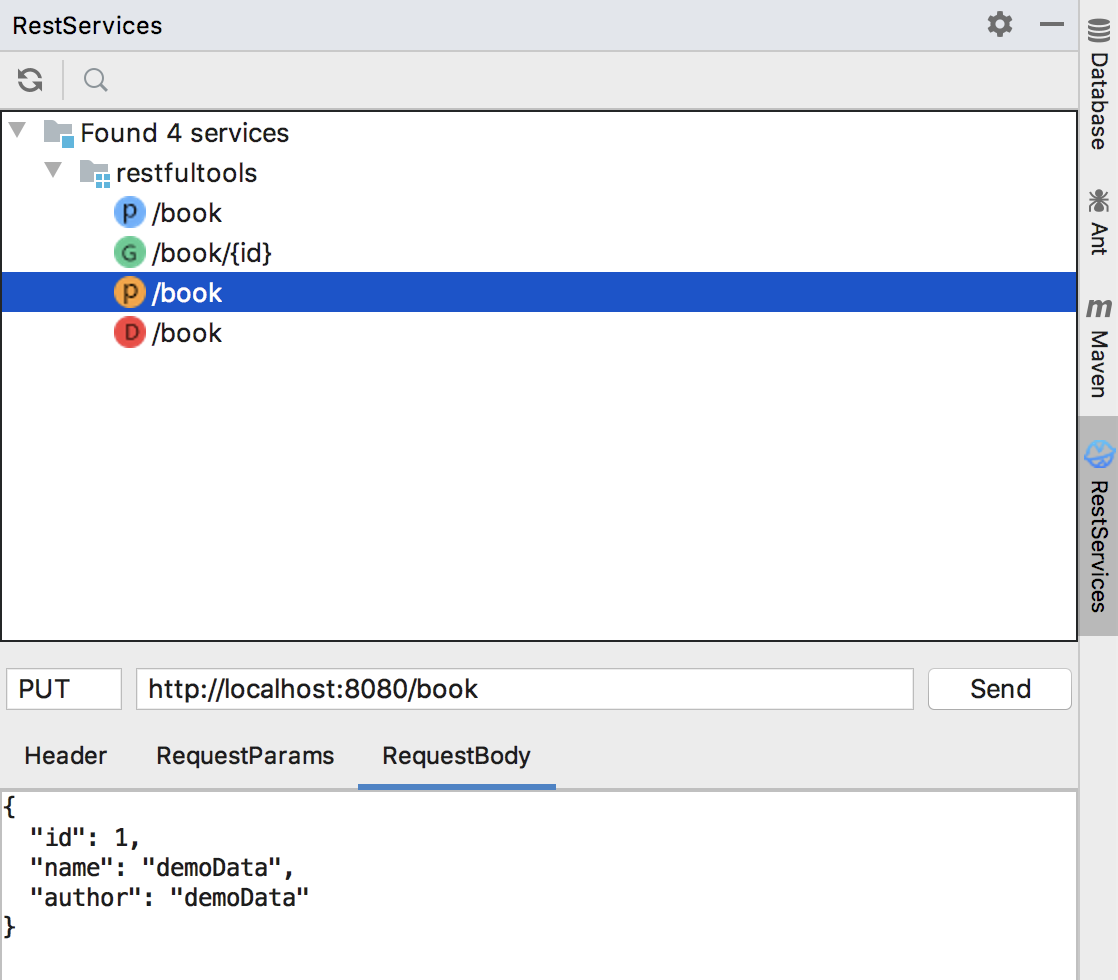Minimize the RestServices panel with the dash icon

pyautogui.click(x=1051, y=25)
